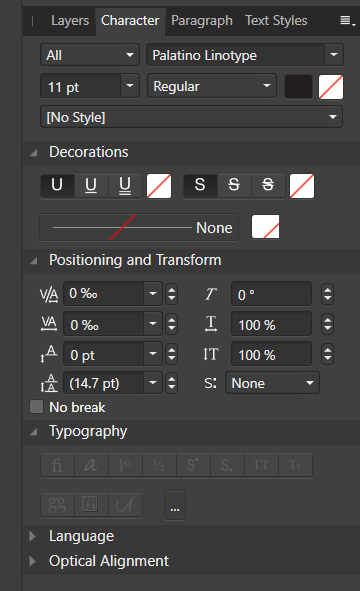Image resolution: width=360 pixels, height=591 pixels.
Task: Apply double underline decoration
Action: 125,185
